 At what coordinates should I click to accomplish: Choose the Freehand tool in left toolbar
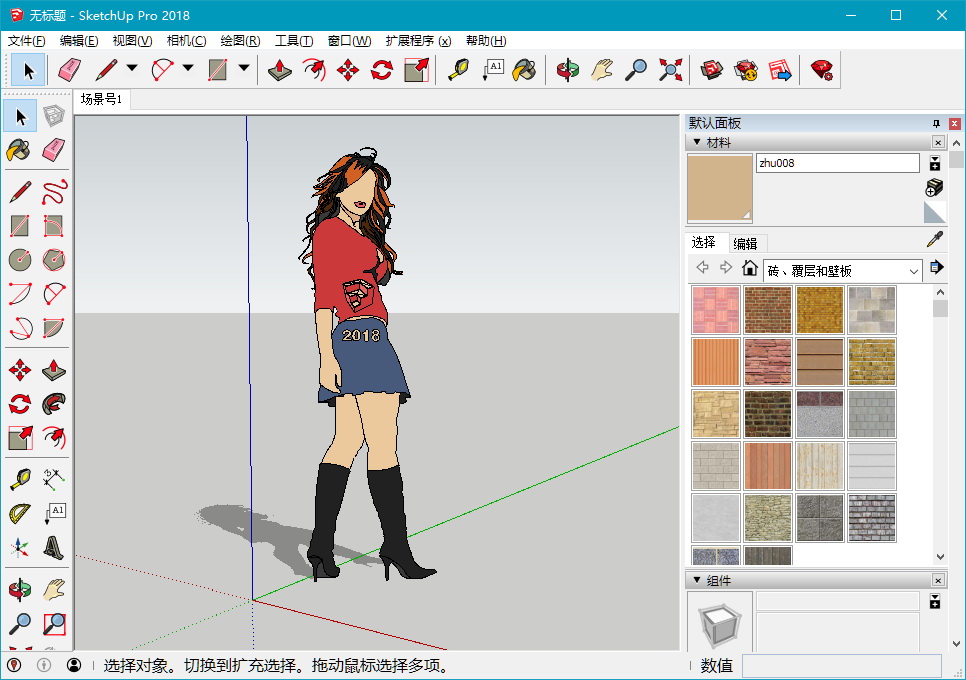[x=54, y=192]
